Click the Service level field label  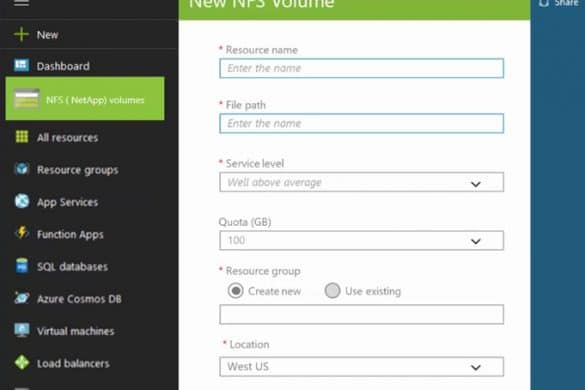pyautogui.click(x=254, y=163)
